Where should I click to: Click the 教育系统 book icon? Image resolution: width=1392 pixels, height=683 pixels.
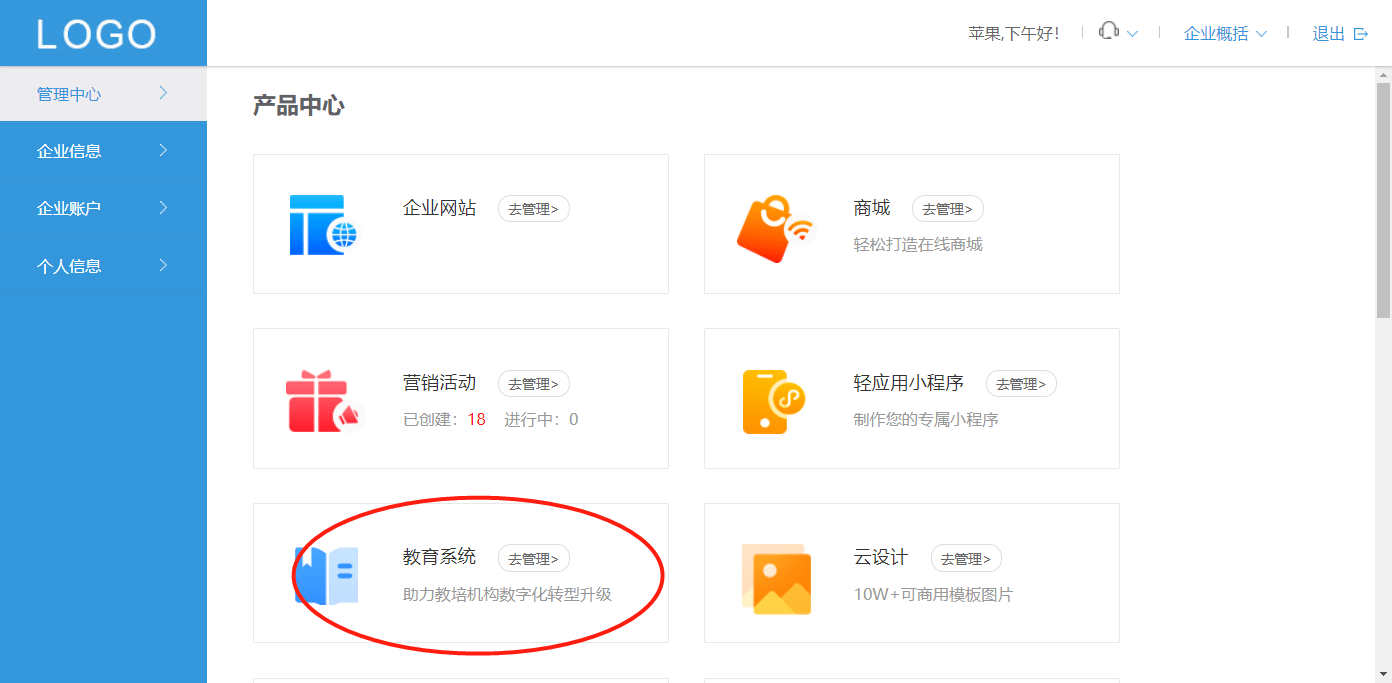(326, 575)
